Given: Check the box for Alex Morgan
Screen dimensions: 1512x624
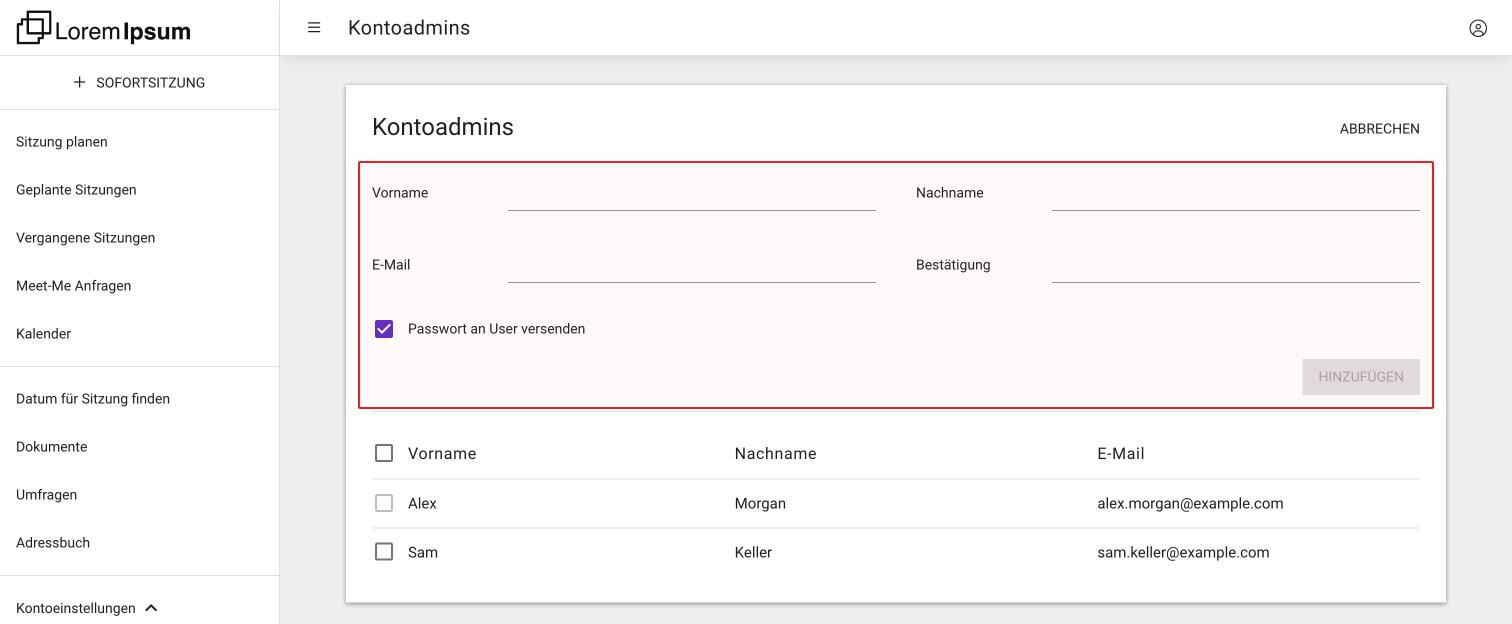Looking at the screenshot, I should [x=384, y=503].
